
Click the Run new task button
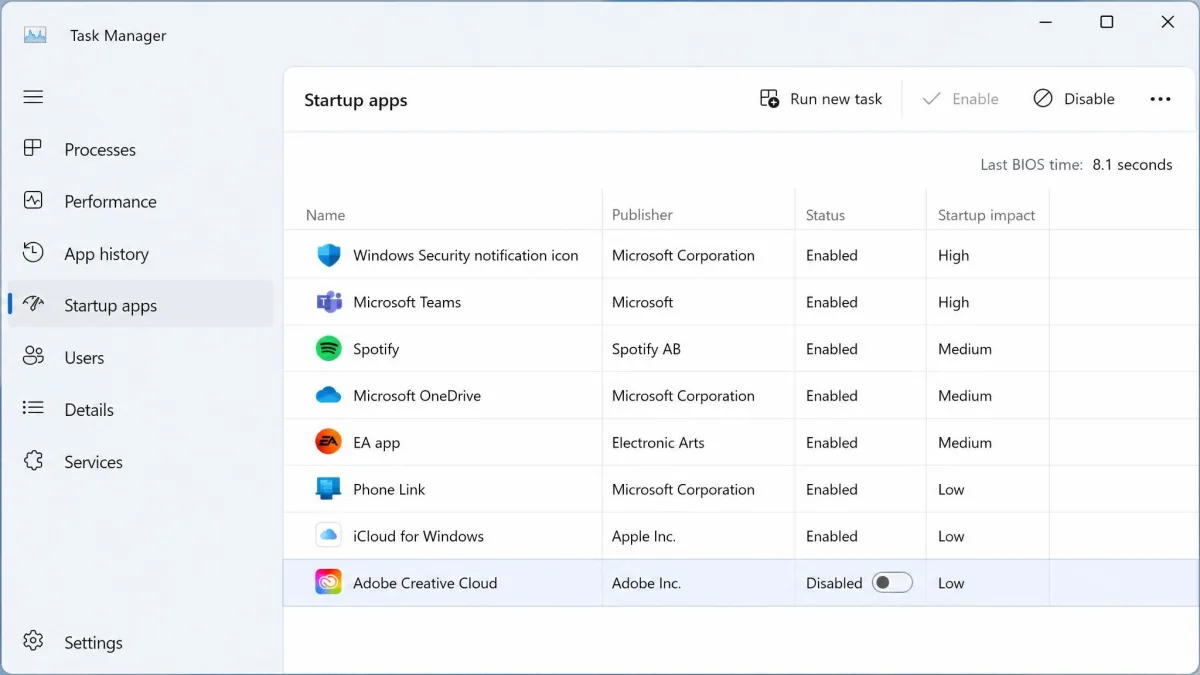coord(821,99)
